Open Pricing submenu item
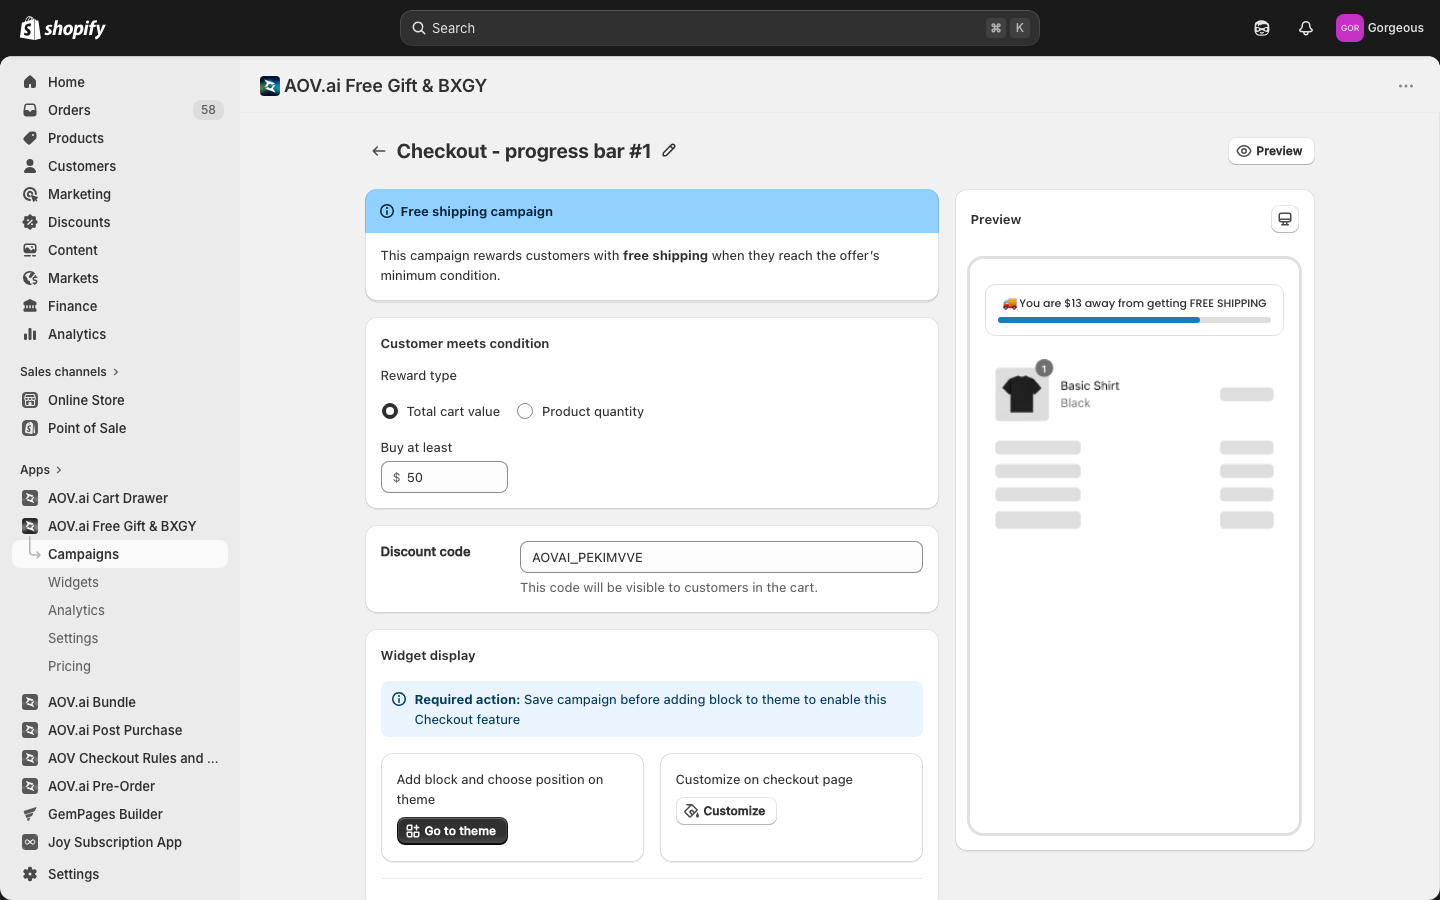This screenshot has height=900, width=1440. (120, 666)
